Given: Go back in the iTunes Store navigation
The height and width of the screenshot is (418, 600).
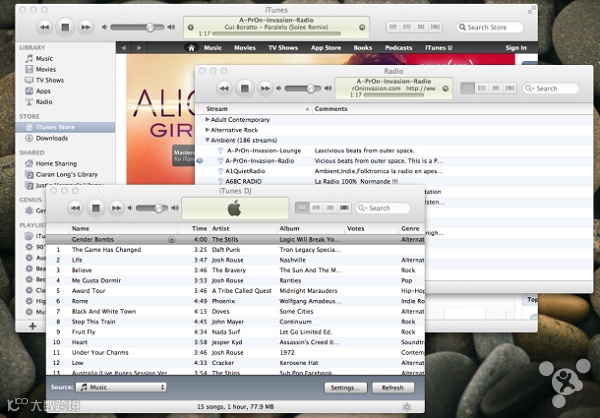Looking at the screenshot, I should click(123, 48).
